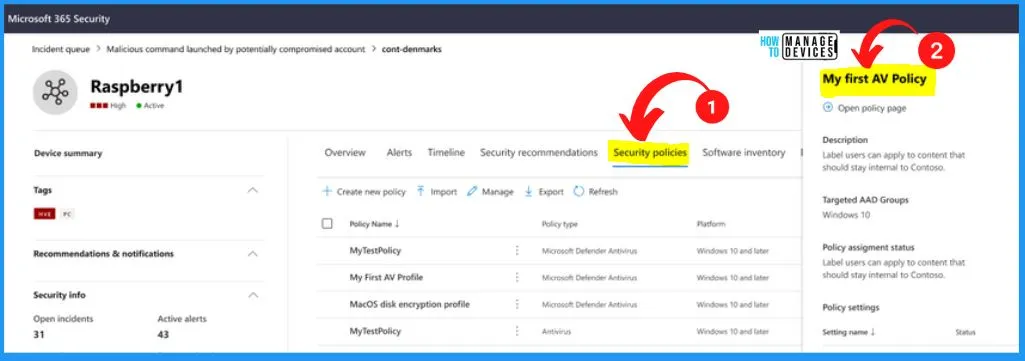Click the Policy type column header
This screenshot has height=361, width=1025.
560,224
